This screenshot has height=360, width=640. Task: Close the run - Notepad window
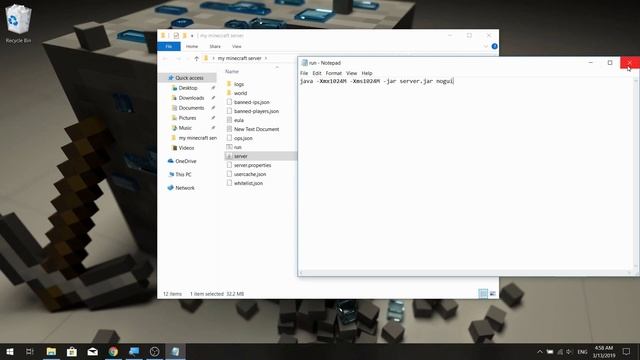click(630, 62)
